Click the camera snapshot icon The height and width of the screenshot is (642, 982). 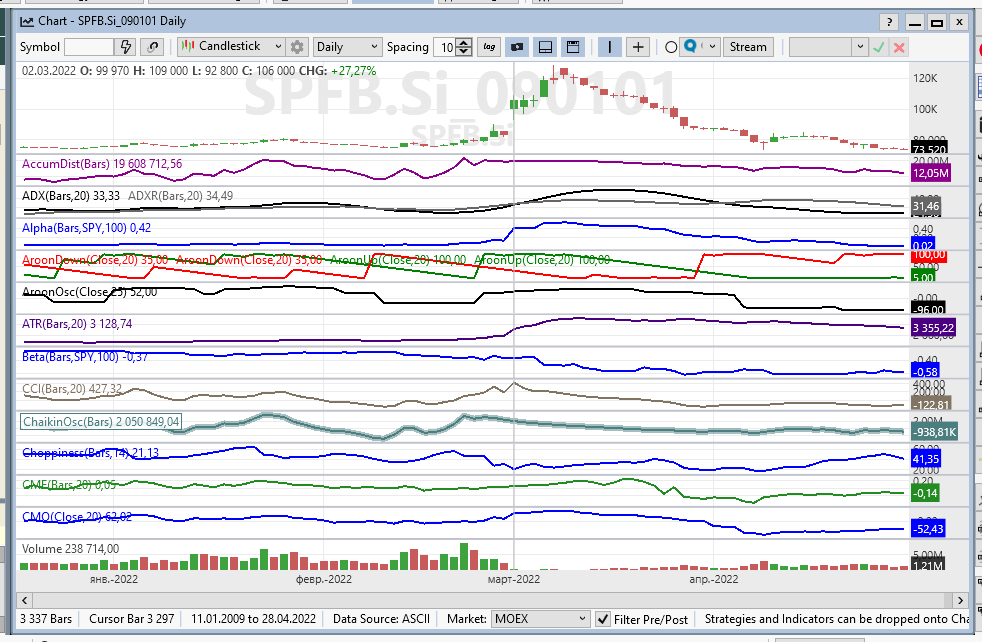[517, 47]
